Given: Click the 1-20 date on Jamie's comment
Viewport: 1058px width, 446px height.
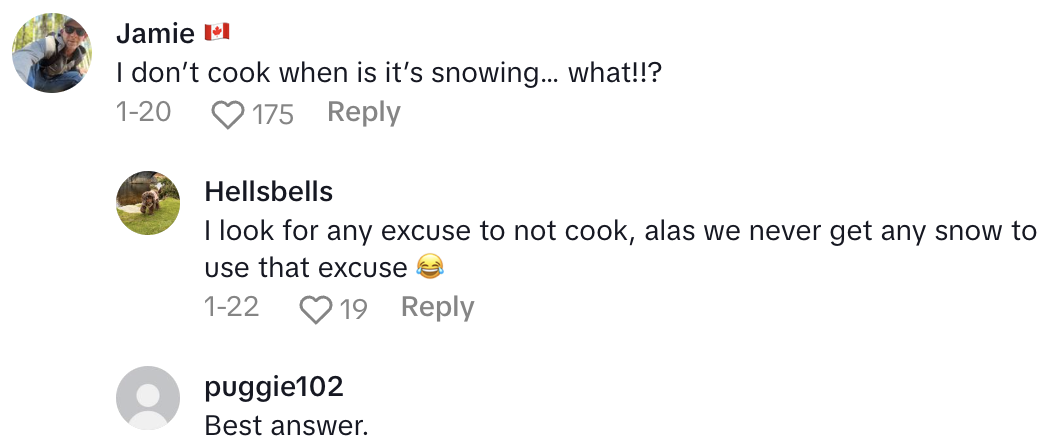Looking at the screenshot, I should [144, 113].
